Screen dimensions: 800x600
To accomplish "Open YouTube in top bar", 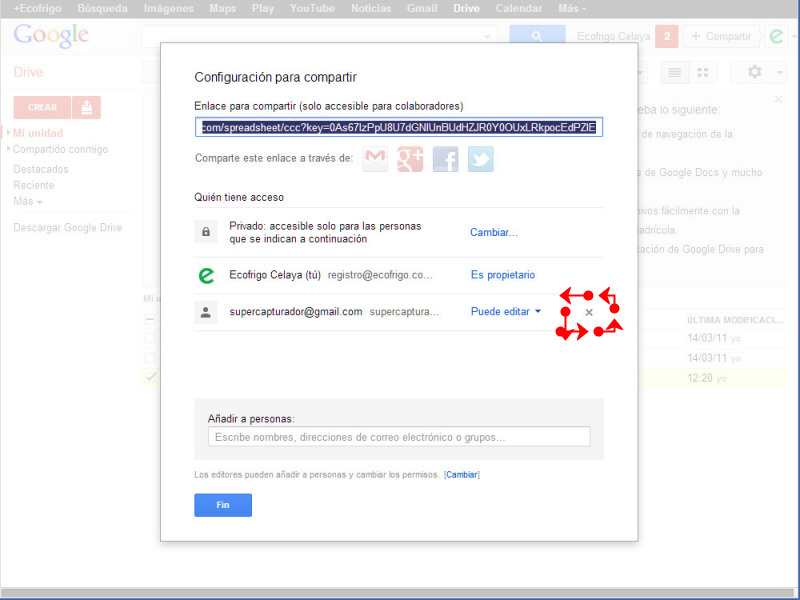I will pos(312,9).
